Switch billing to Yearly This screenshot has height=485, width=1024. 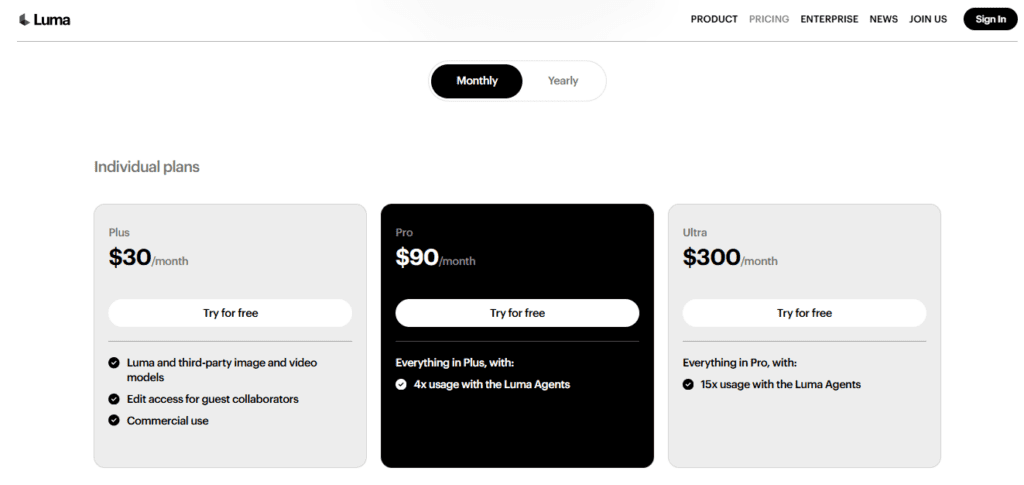pyautogui.click(x=563, y=81)
